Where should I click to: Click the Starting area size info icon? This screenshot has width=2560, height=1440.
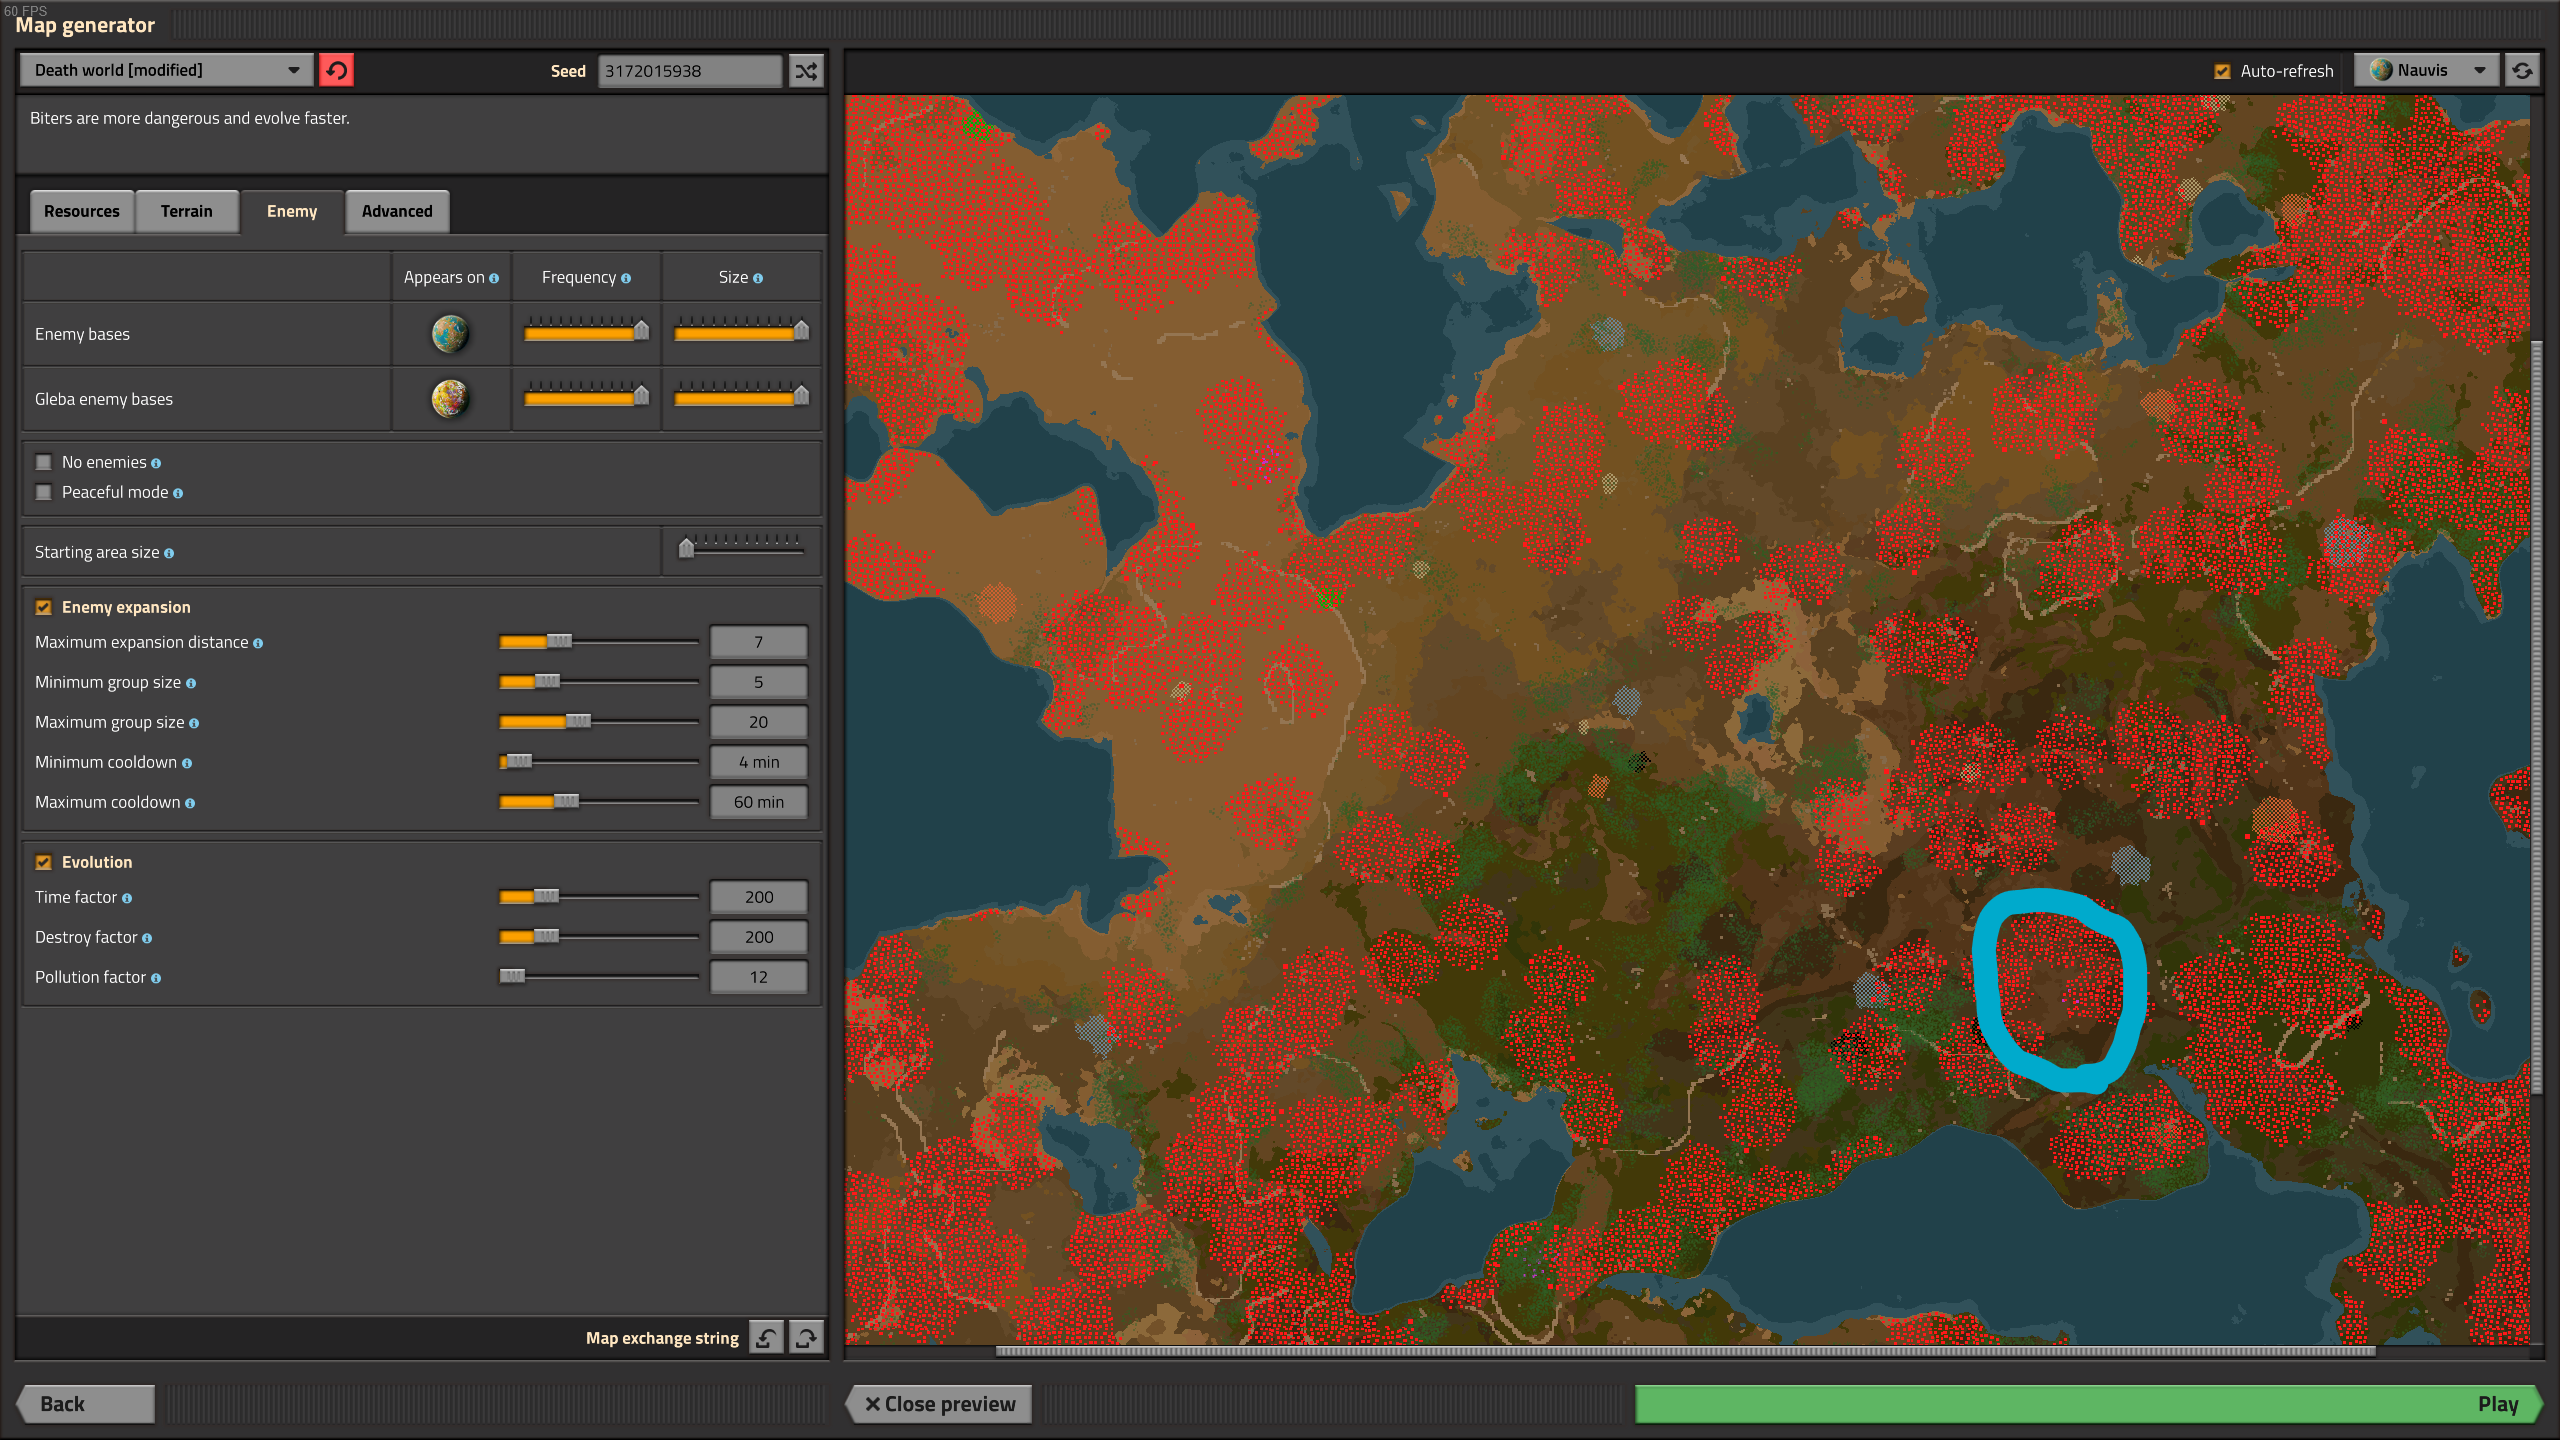click(169, 553)
